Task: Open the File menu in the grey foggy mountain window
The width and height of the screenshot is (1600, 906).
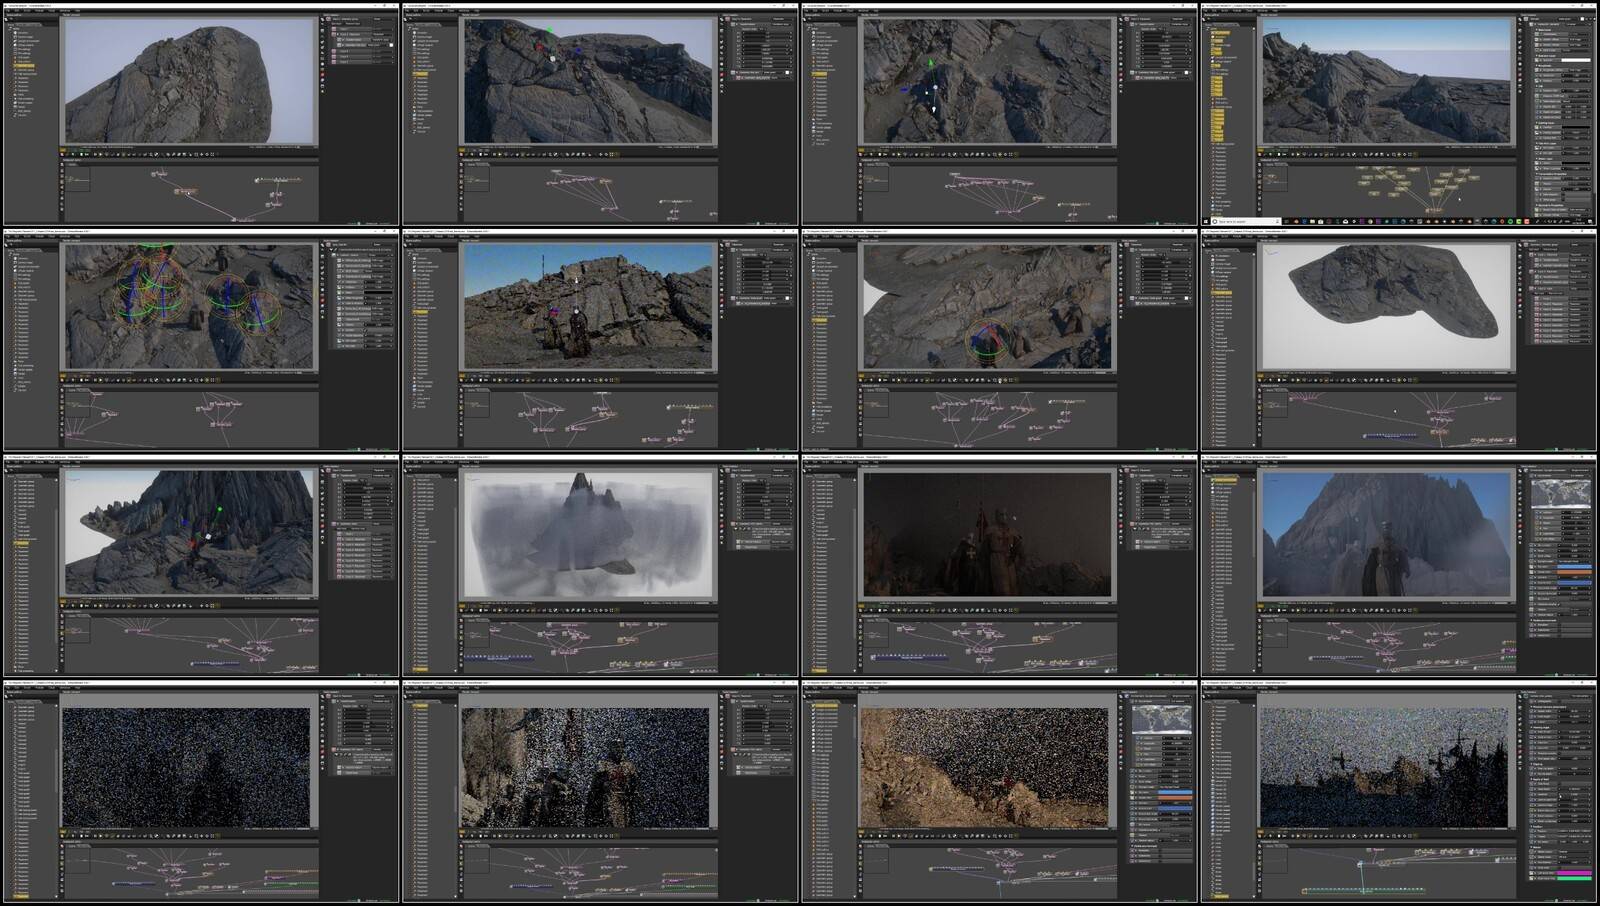Action: pyautogui.click(x=409, y=462)
